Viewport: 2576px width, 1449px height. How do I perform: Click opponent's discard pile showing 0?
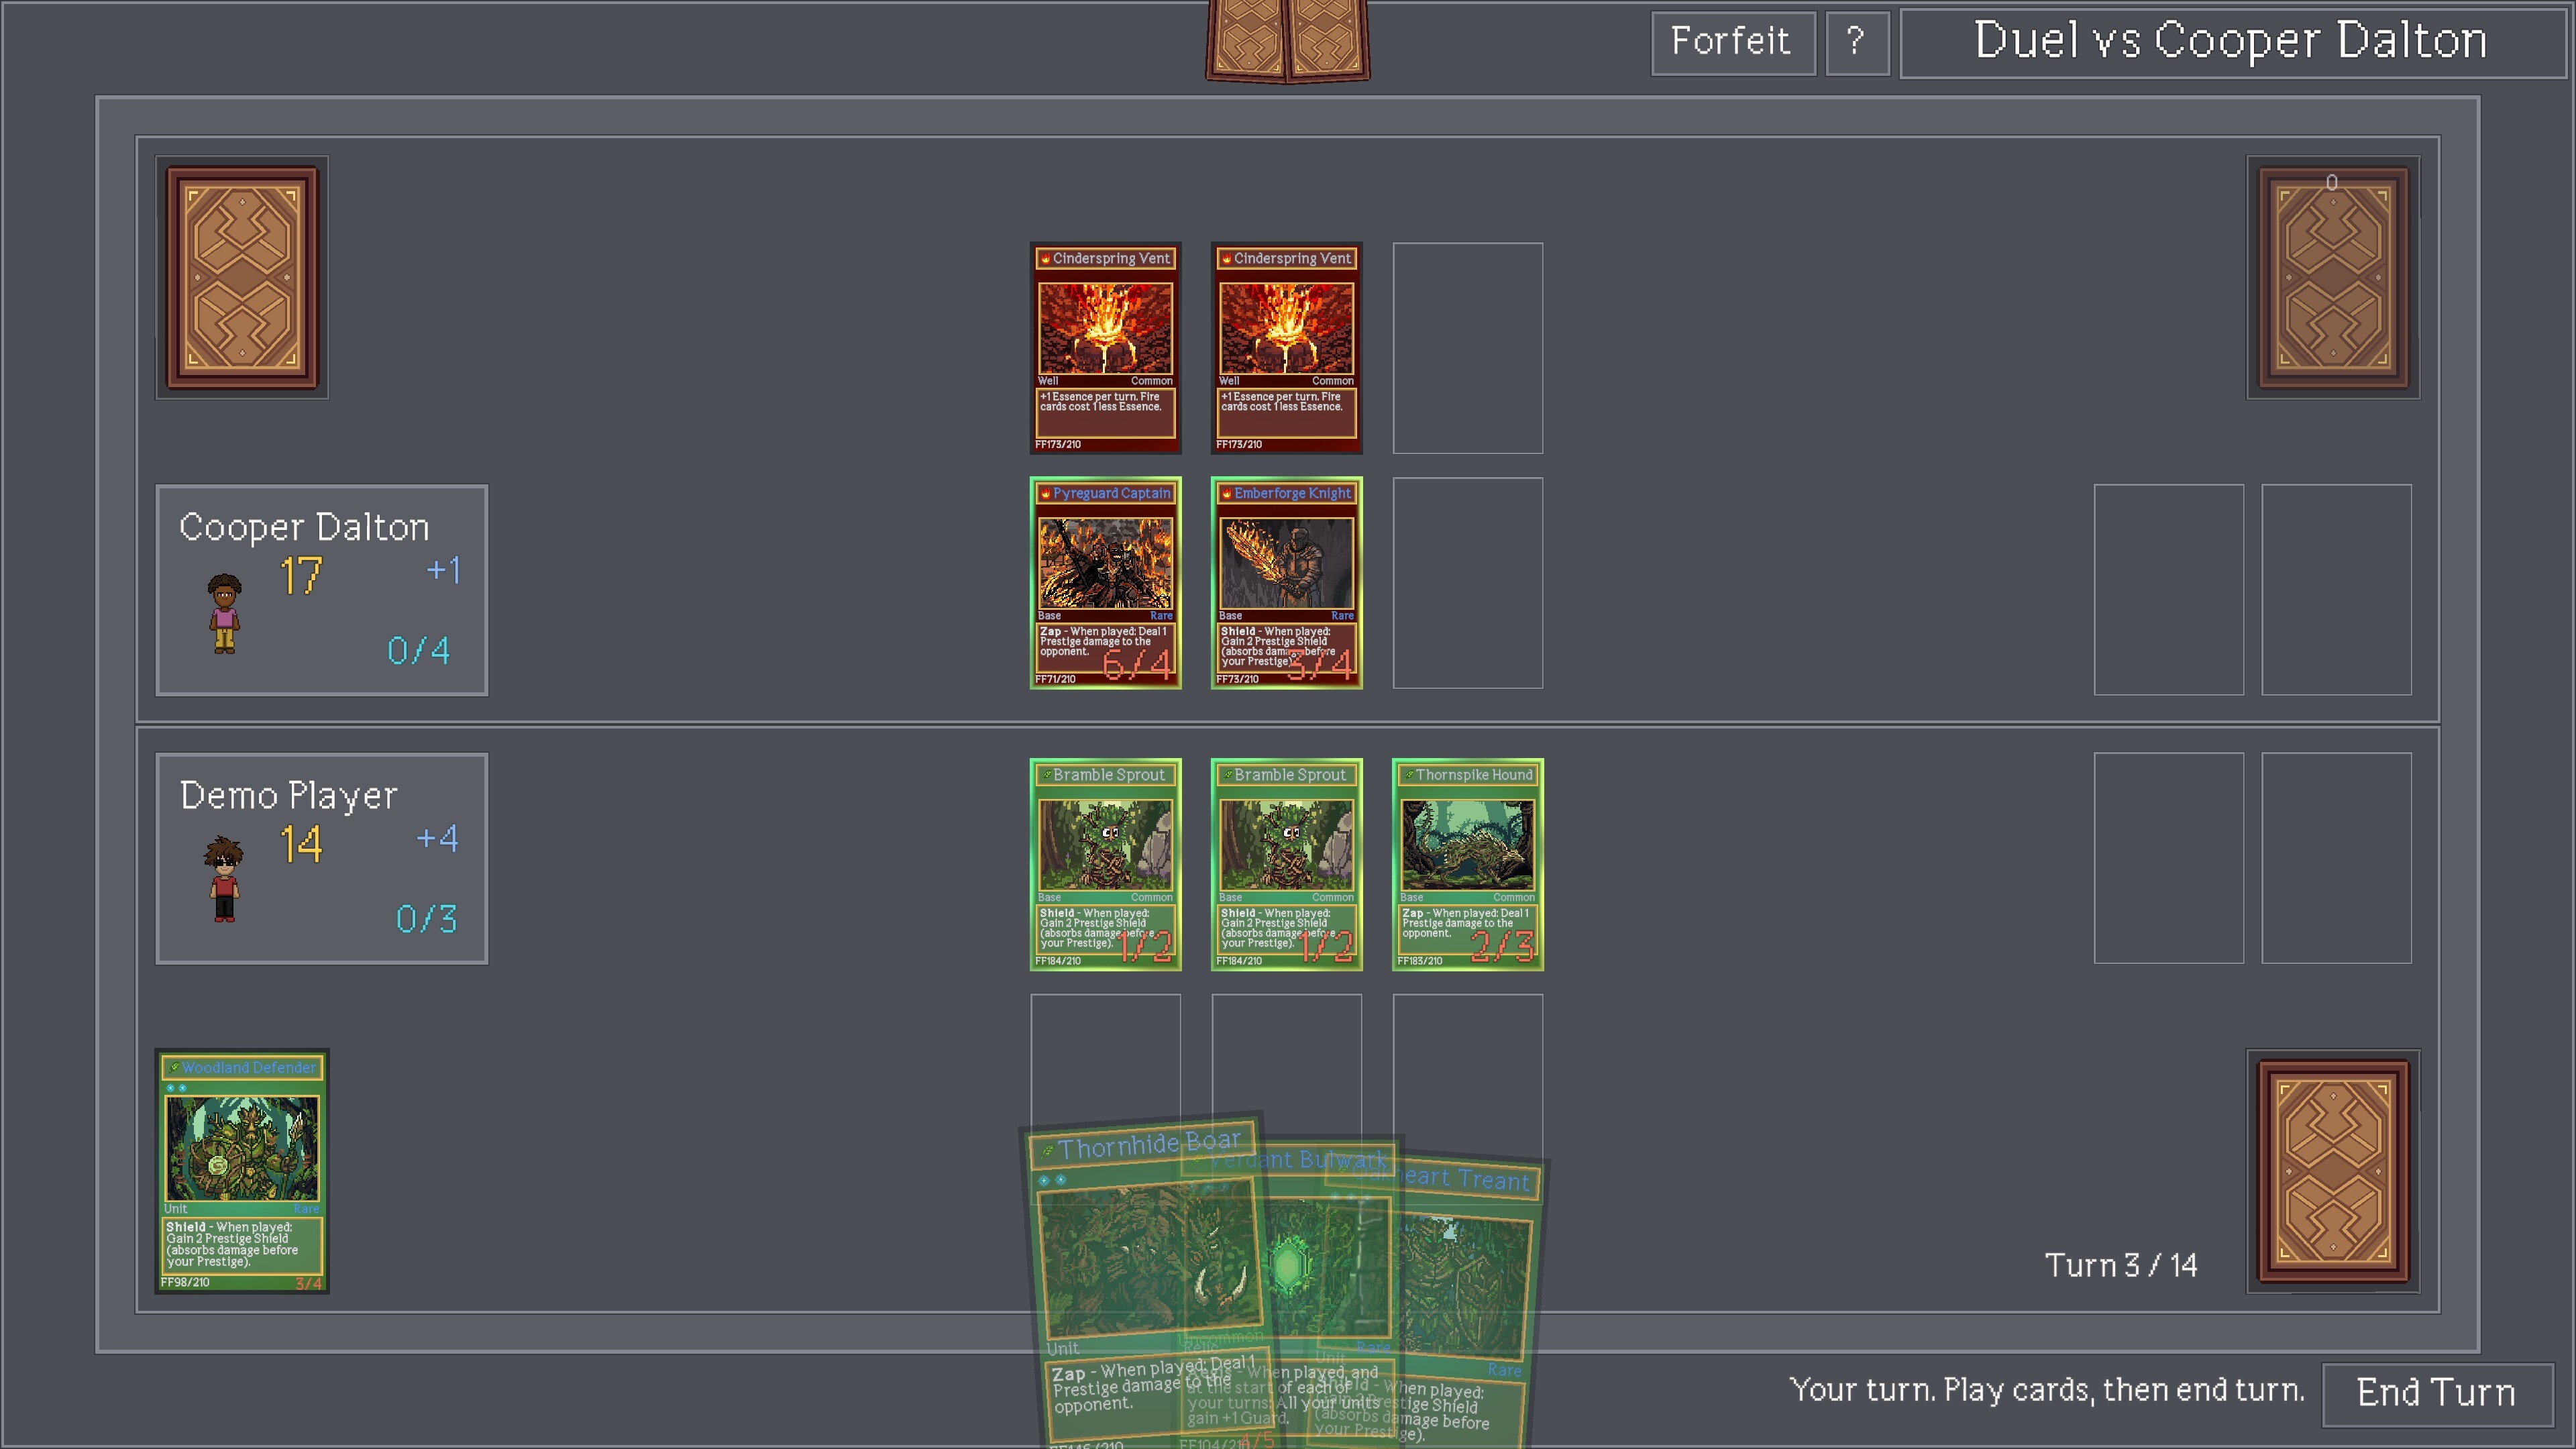coord(2333,278)
